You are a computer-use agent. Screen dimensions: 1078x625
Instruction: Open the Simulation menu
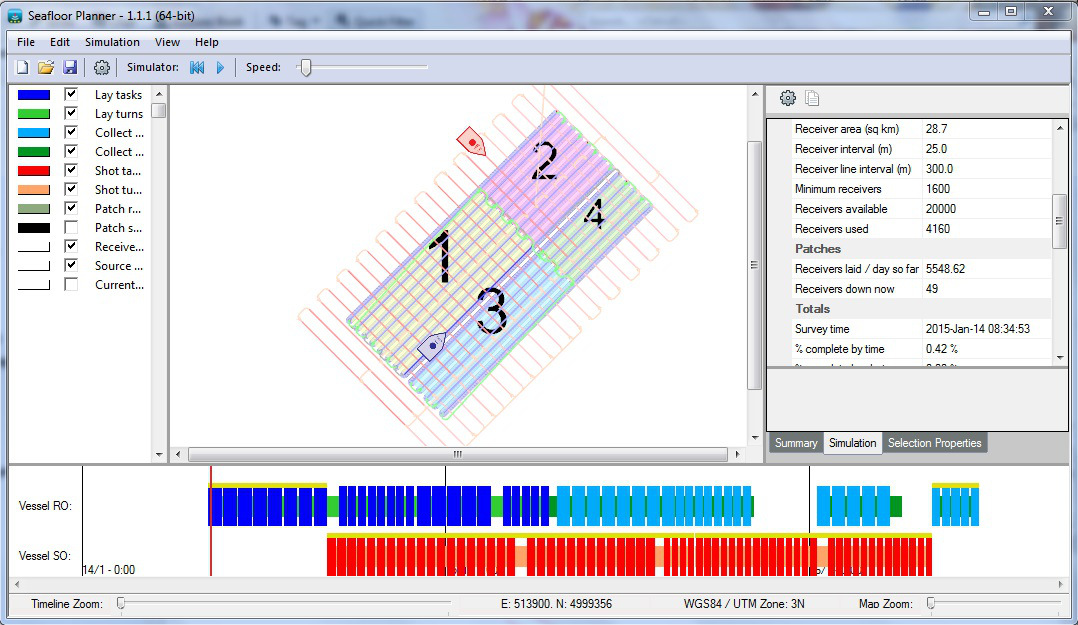click(112, 42)
